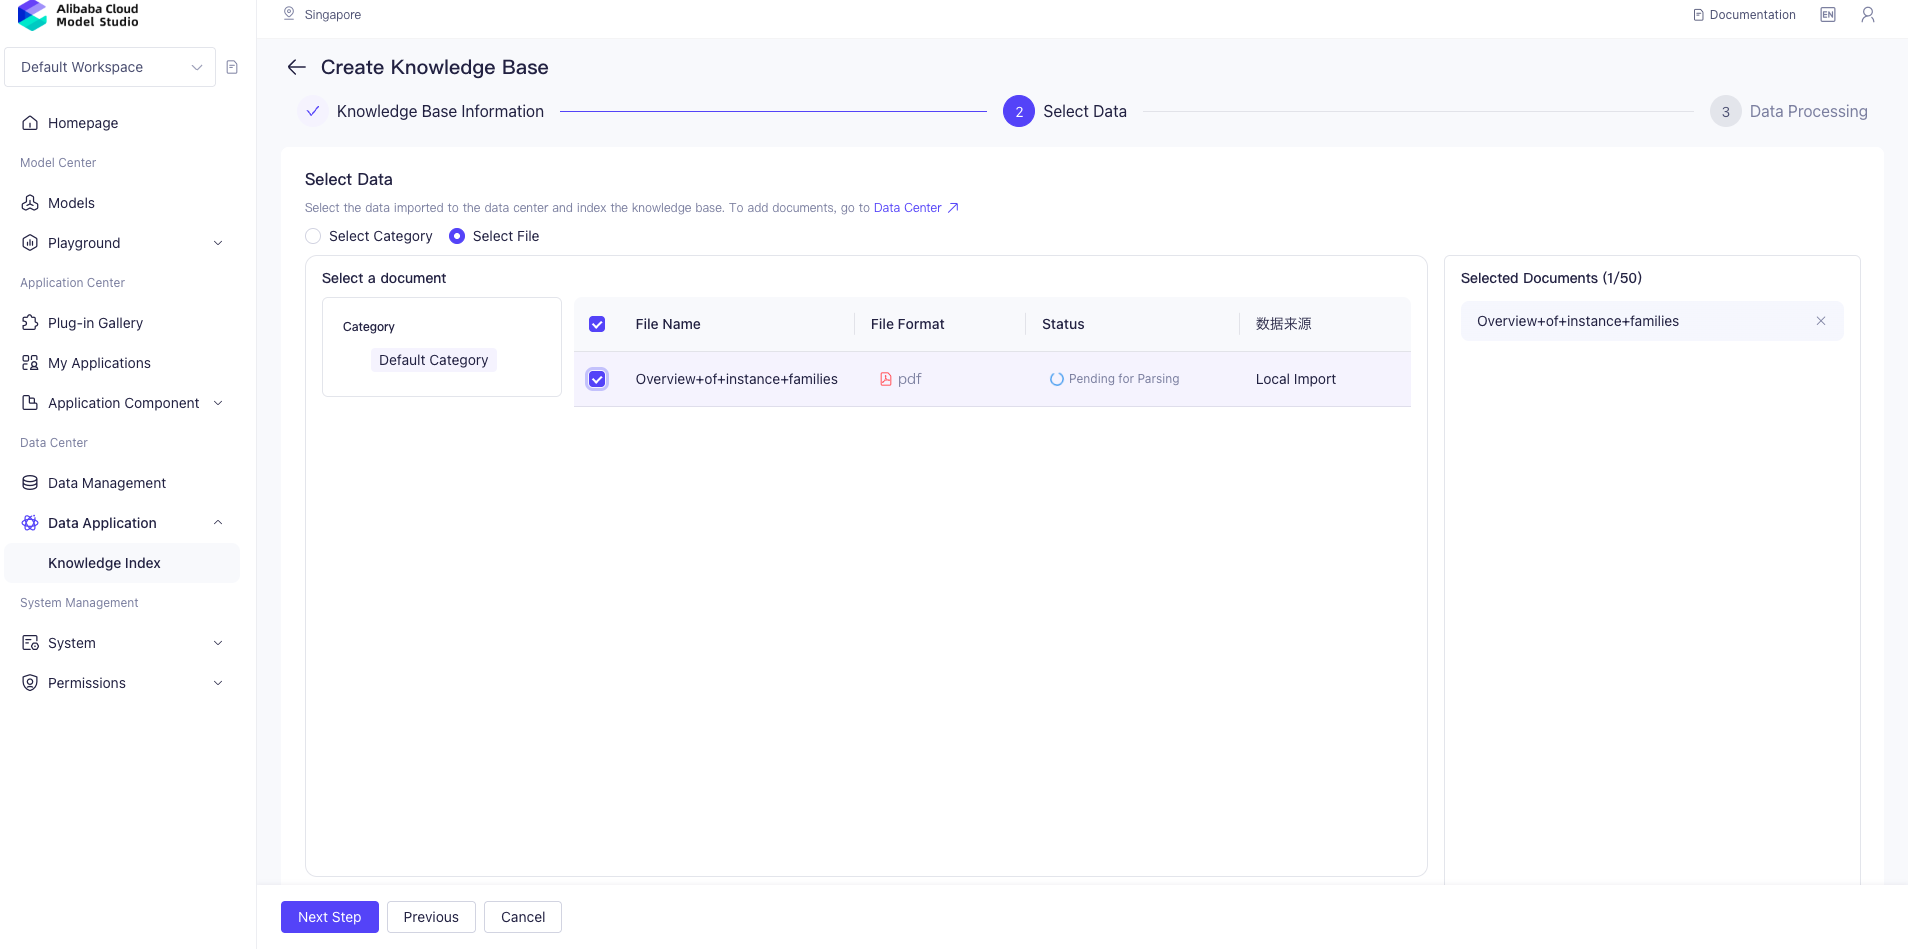Open the Data Center link
1908x949 pixels.
tap(908, 208)
